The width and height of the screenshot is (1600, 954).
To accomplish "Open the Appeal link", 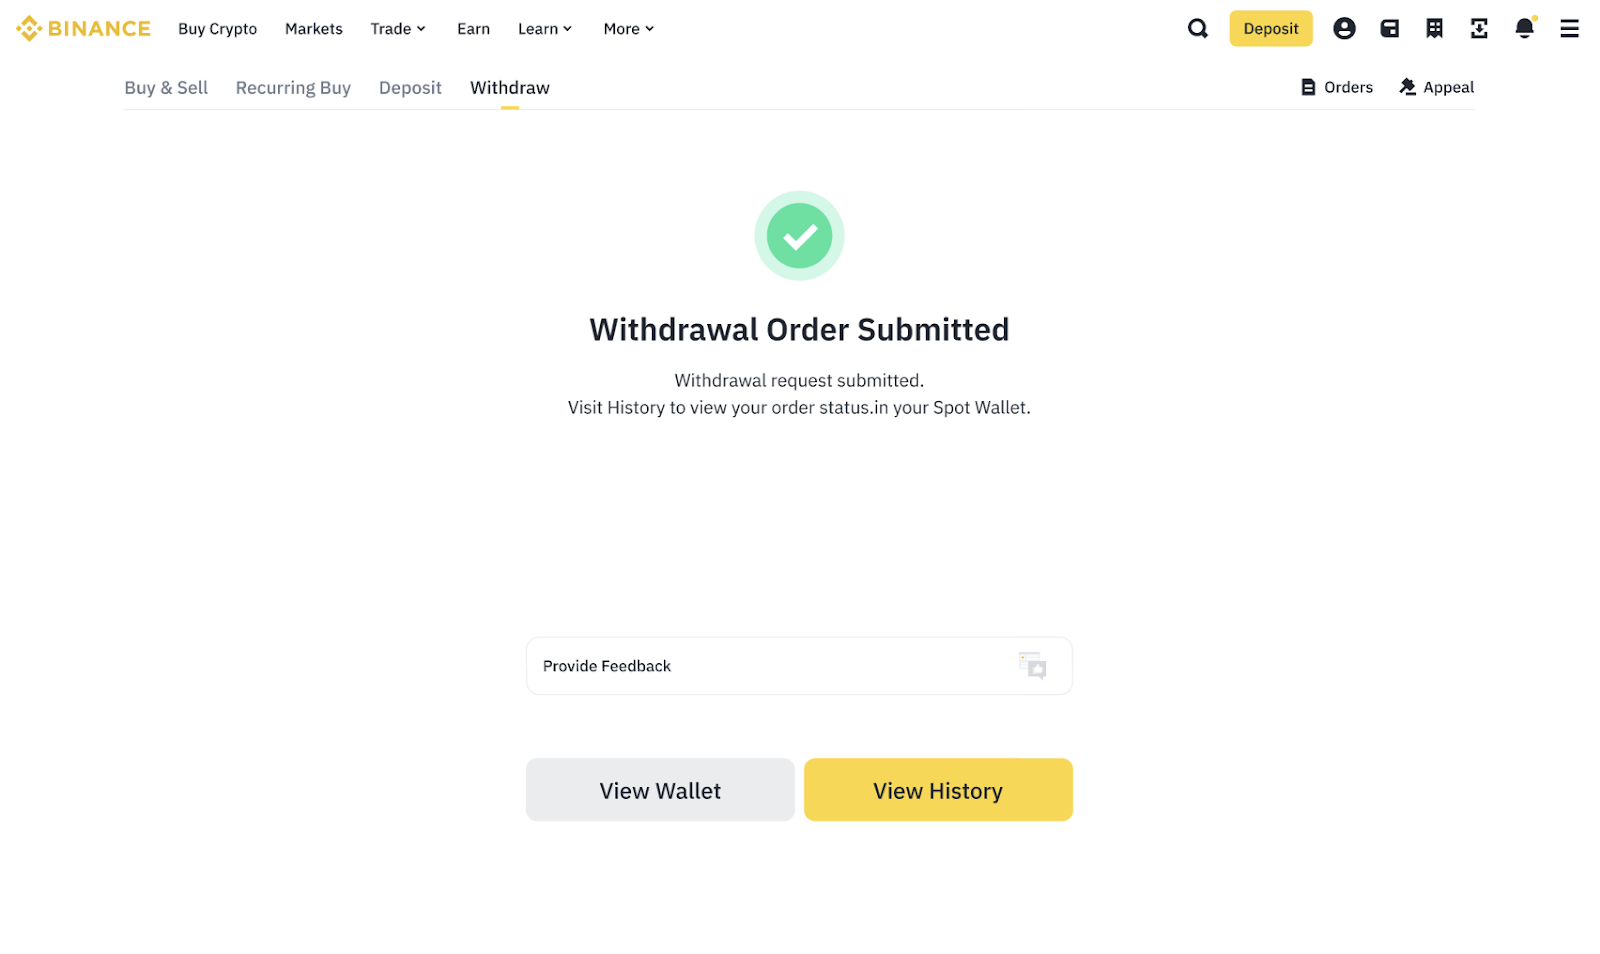I will (1437, 88).
